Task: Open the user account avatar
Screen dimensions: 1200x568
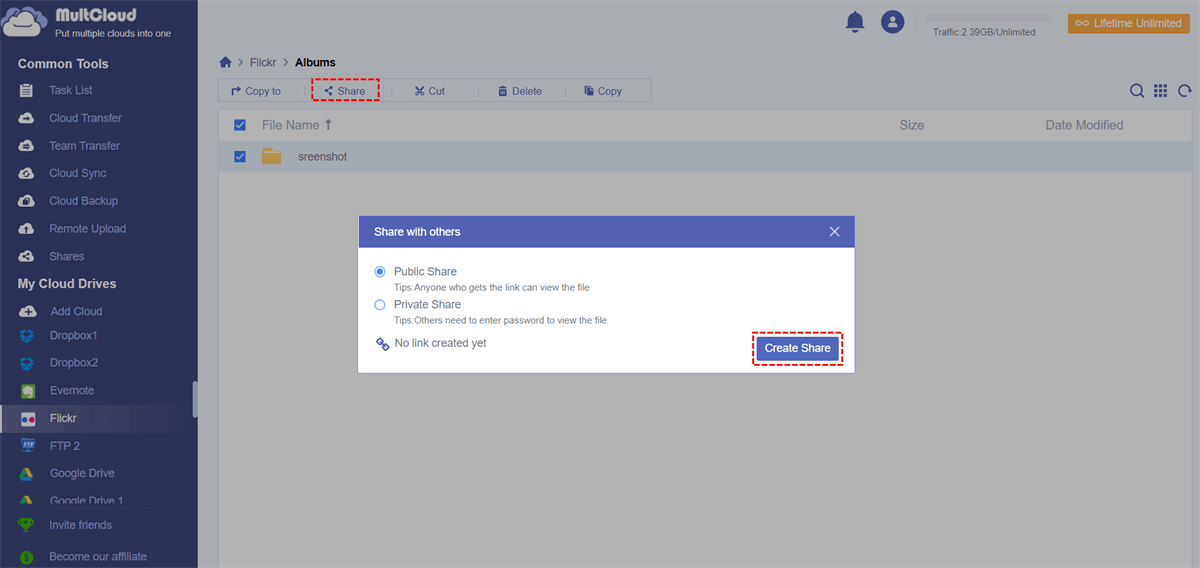Action: click(x=892, y=22)
